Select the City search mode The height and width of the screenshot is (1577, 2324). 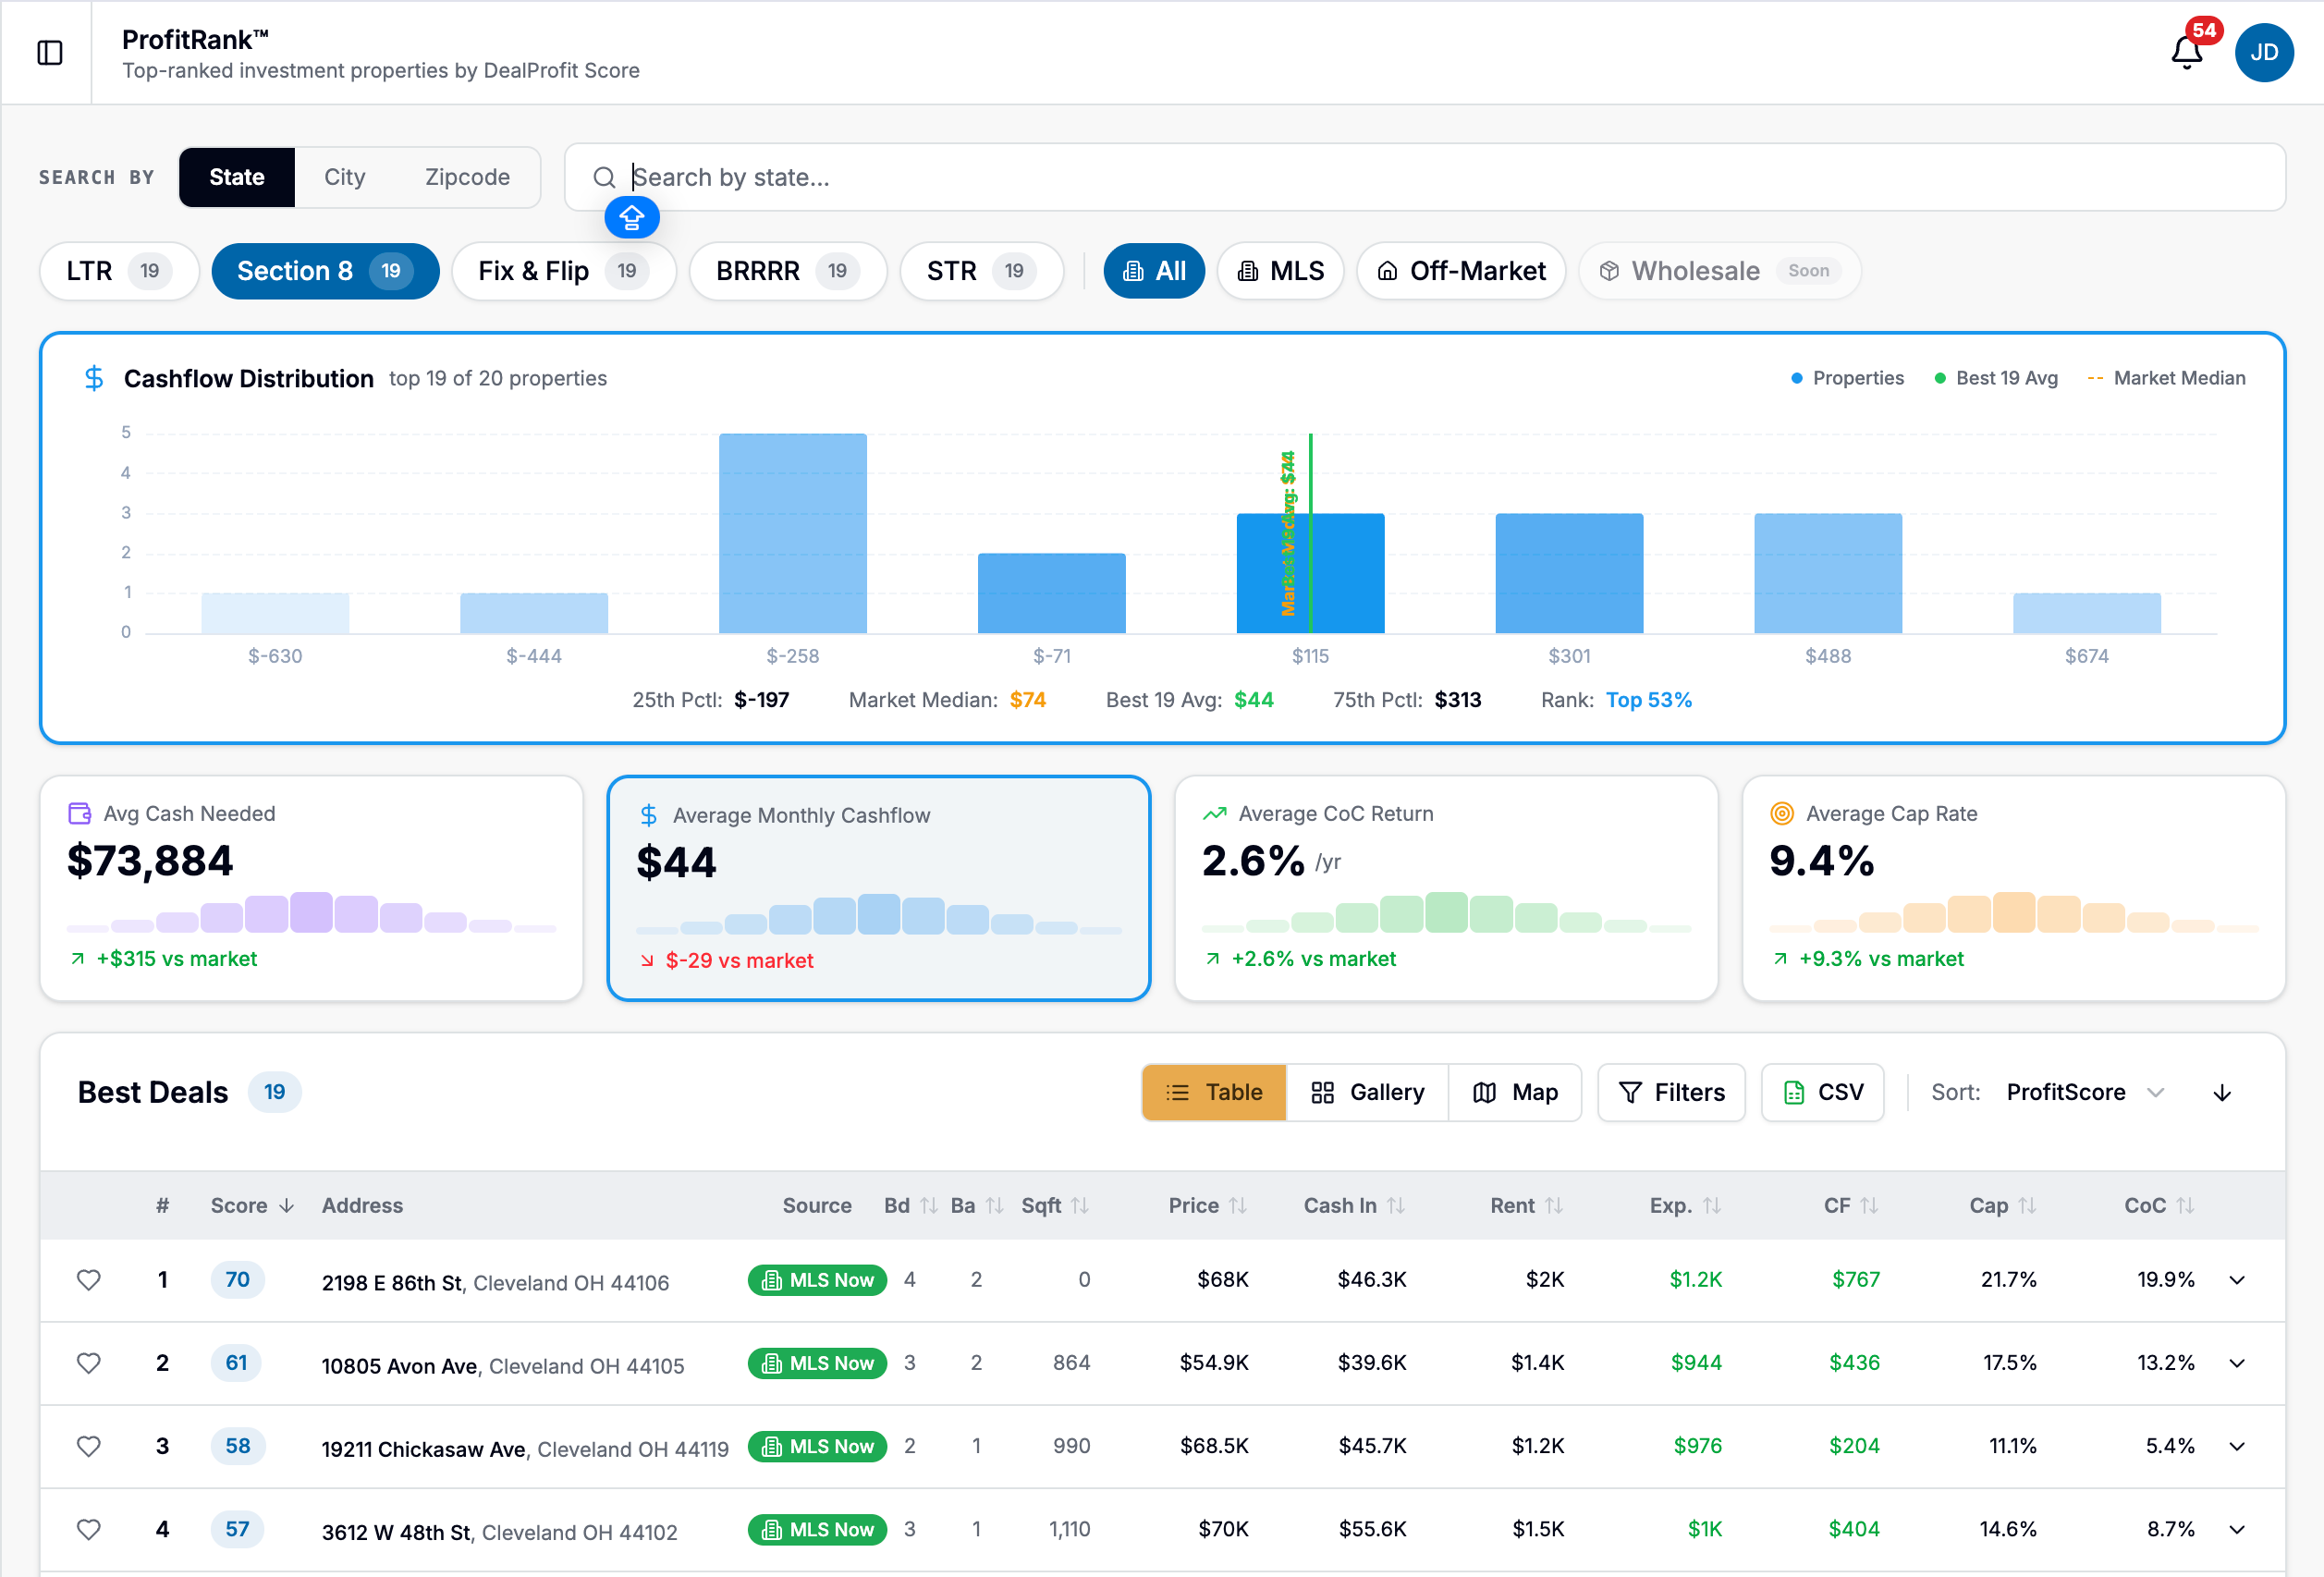point(344,177)
